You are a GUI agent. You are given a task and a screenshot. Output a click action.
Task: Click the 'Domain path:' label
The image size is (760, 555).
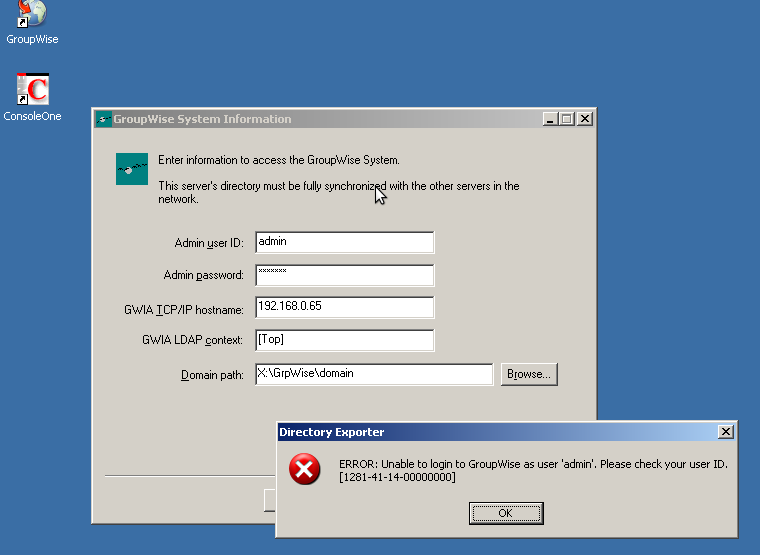pos(212,375)
